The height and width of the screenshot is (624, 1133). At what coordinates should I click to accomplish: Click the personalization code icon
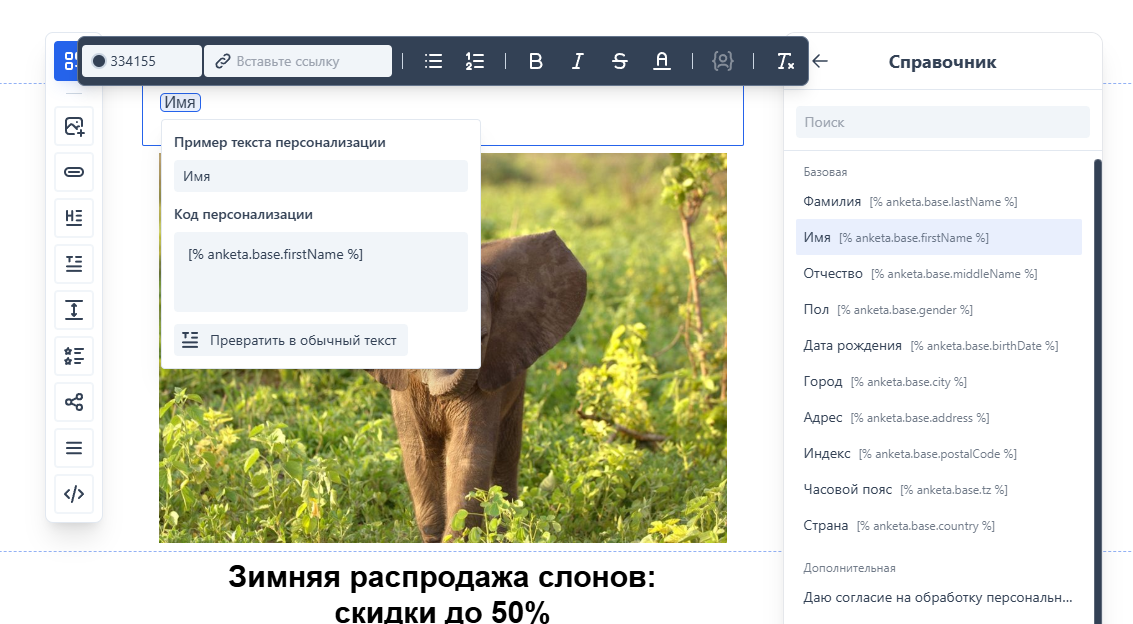[723, 61]
